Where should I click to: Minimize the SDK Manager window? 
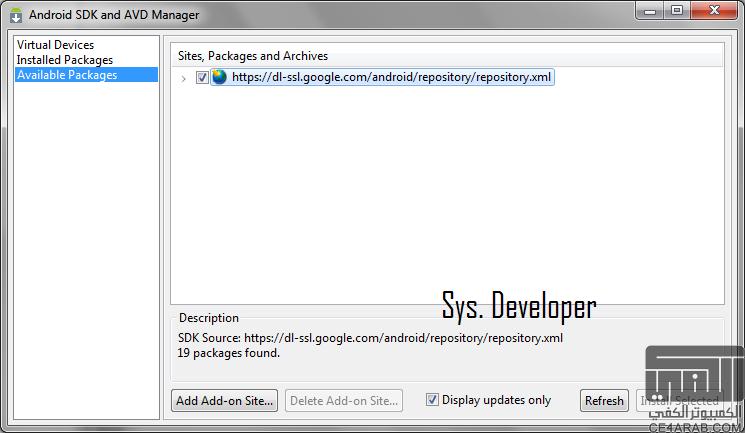[x=650, y=10]
